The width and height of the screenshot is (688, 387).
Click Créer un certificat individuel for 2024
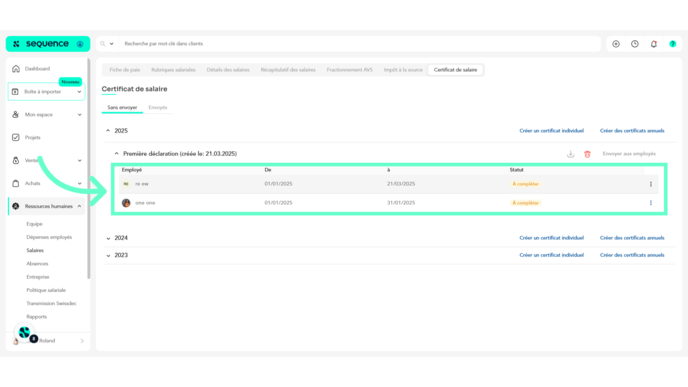click(552, 238)
